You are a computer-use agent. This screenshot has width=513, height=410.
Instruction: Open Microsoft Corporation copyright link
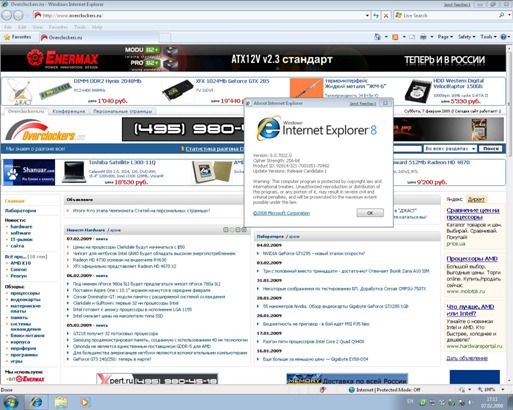pyautogui.click(x=281, y=213)
